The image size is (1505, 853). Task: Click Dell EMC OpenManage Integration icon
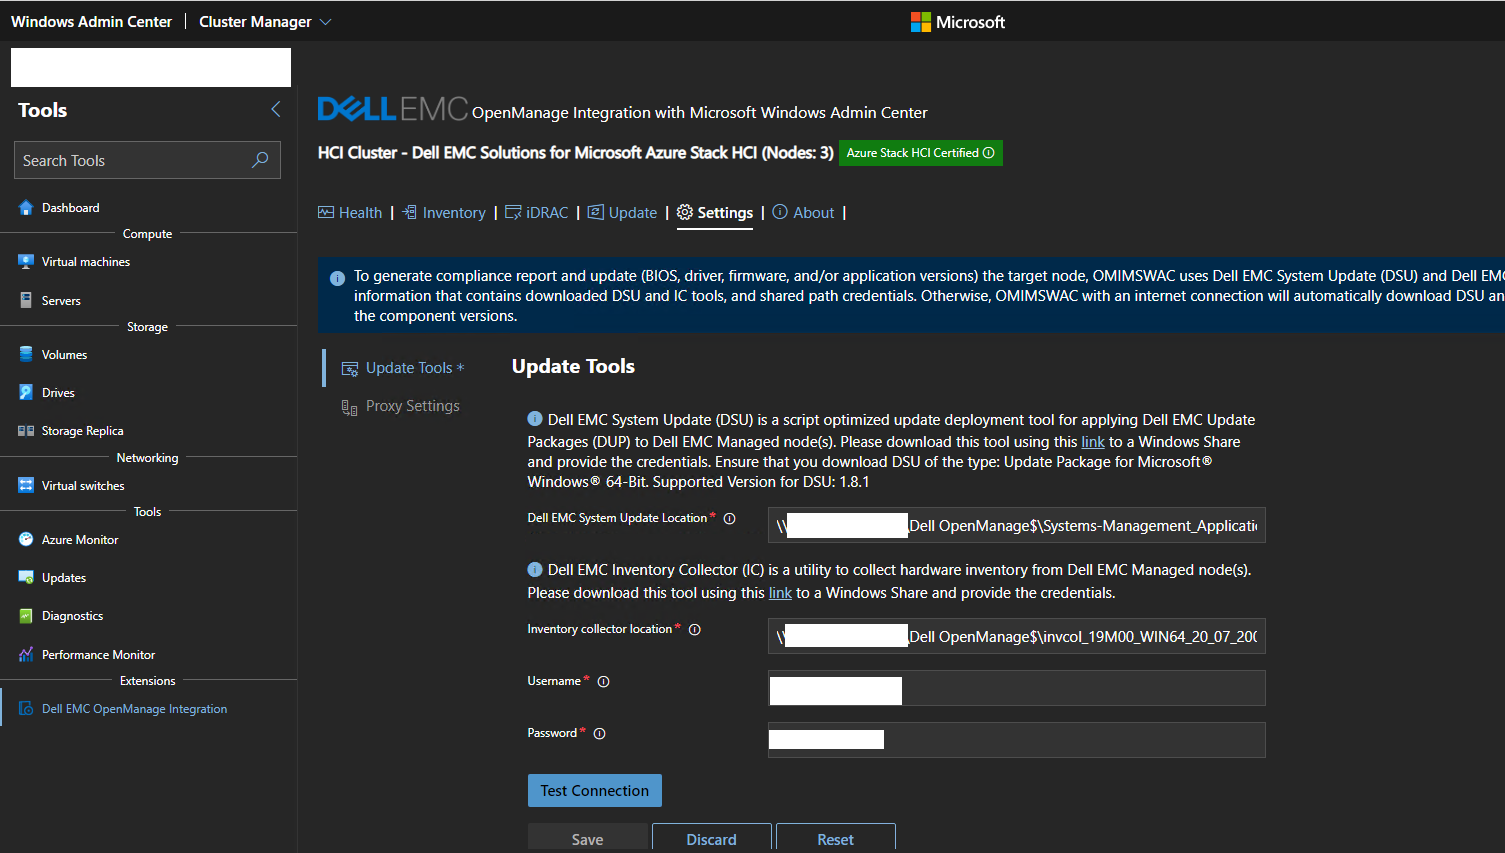26,708
